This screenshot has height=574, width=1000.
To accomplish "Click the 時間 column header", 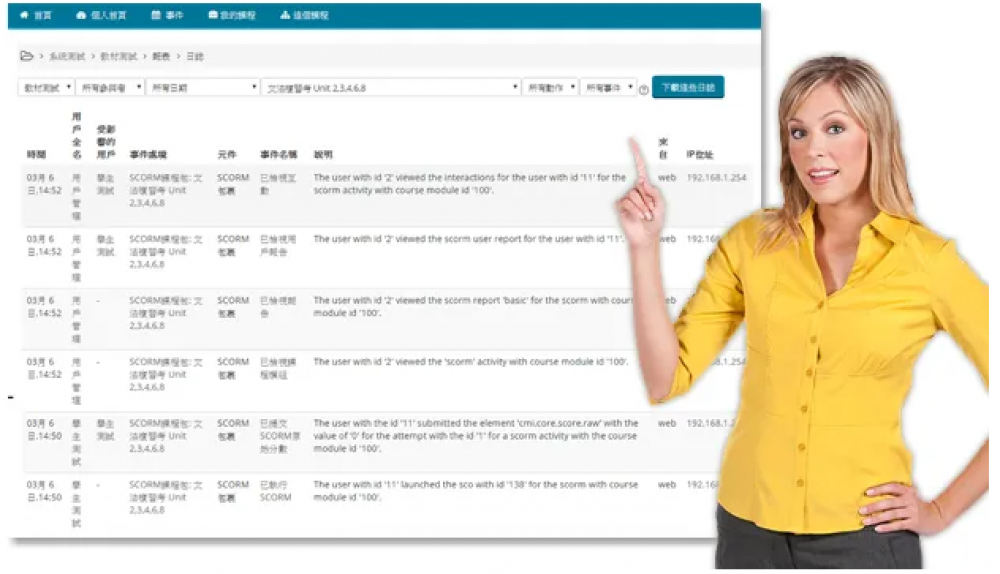I will tap(36, 155).
